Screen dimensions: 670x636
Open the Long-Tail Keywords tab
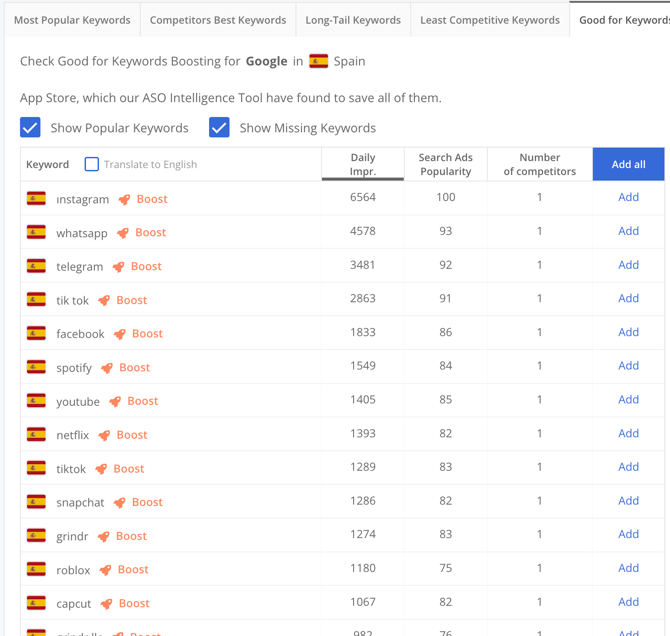coord(353,20)
